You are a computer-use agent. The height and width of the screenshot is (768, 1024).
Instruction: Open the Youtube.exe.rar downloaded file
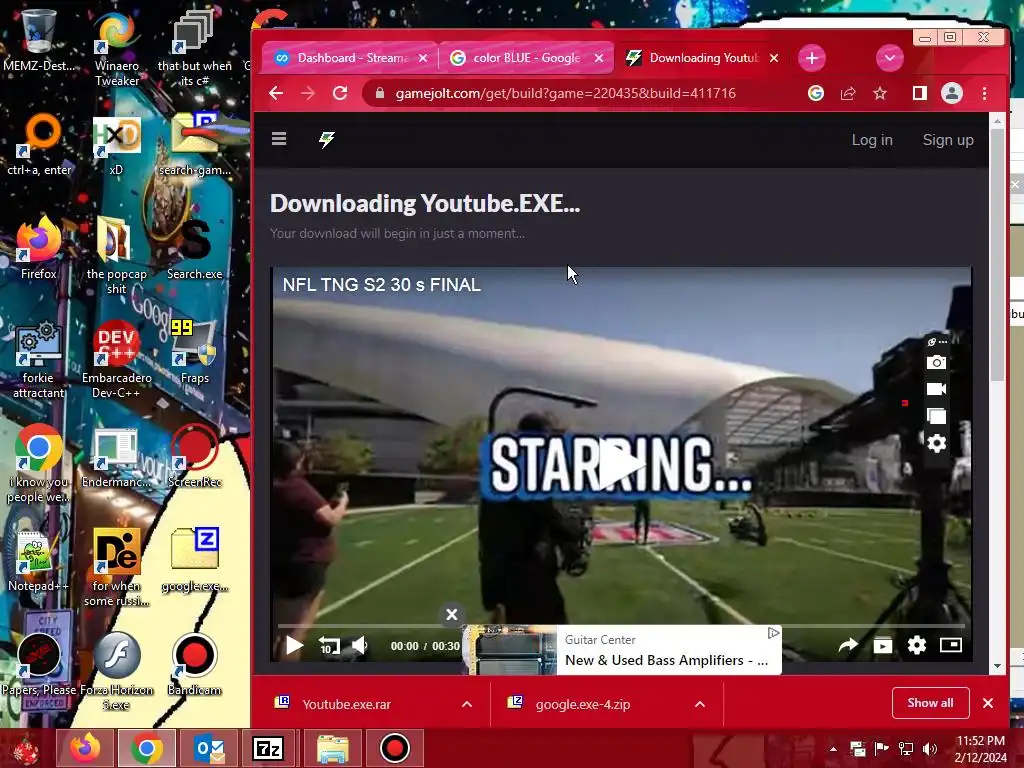click(346, 704)
